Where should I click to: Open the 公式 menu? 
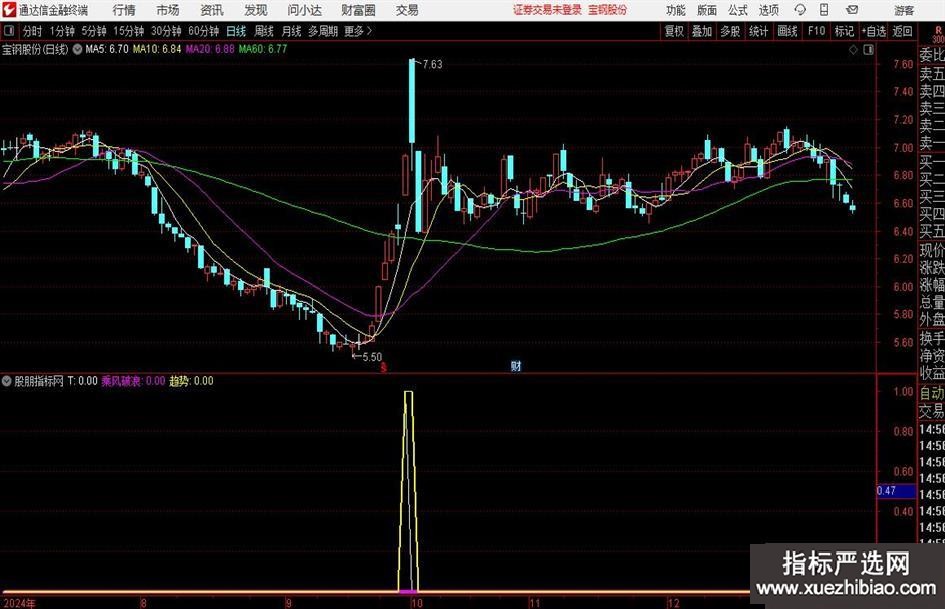738,10
